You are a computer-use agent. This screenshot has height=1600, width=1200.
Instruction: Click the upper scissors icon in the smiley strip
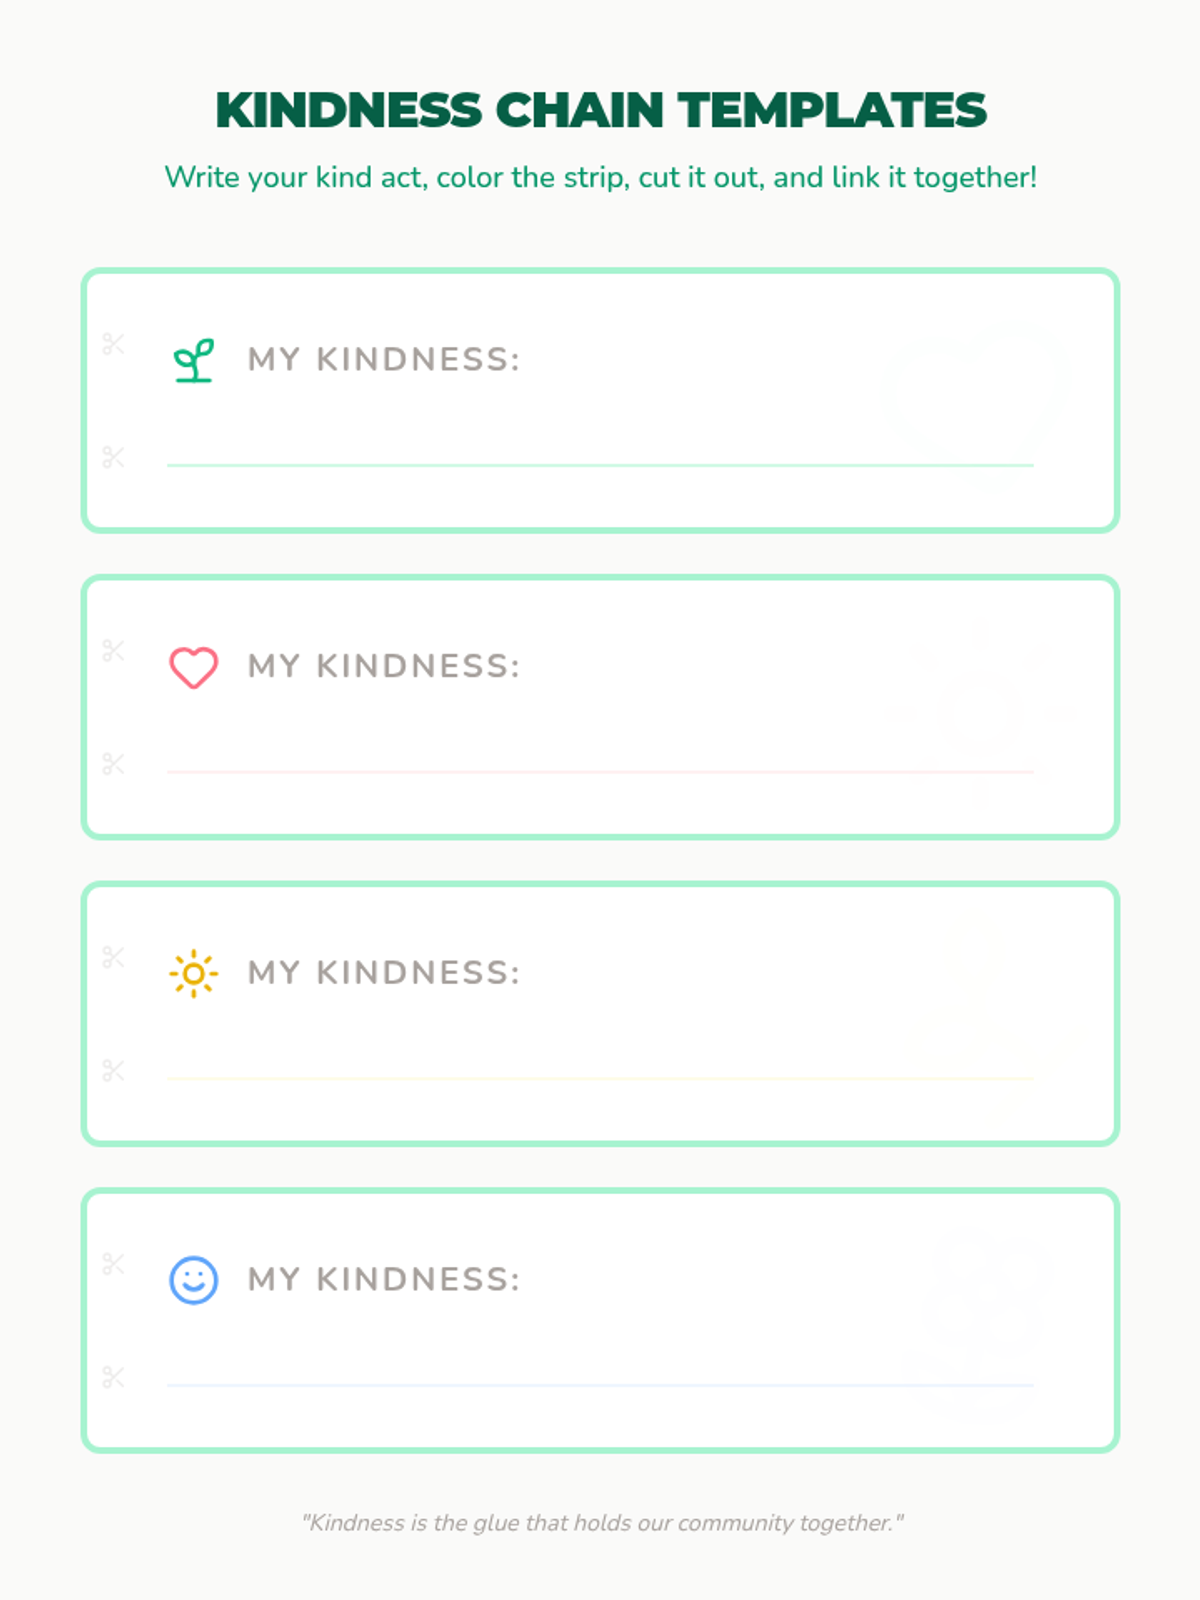tap(113, 1264)
